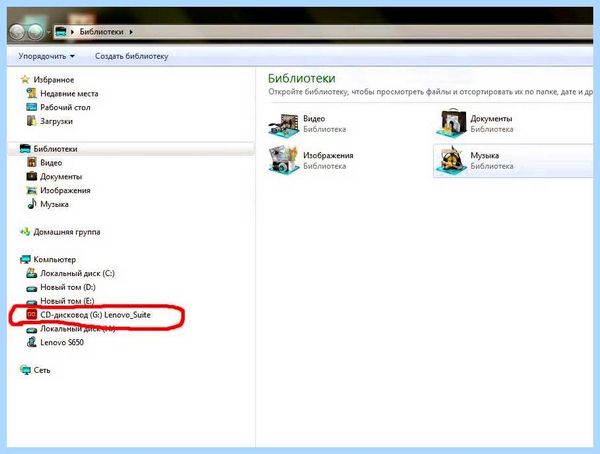Open Загрузки in sidebar
Screen dimensions: 600x454
pos(56,121)
